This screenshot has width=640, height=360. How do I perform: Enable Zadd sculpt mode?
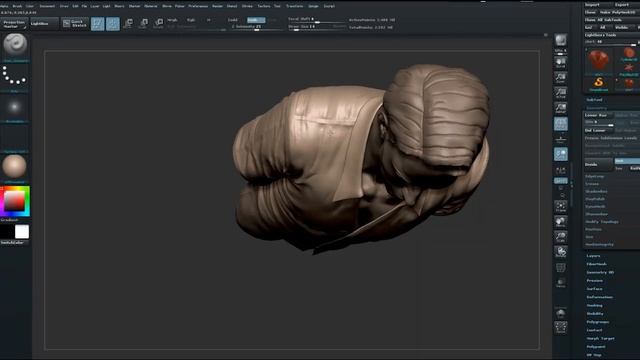(x=233, y=20)
